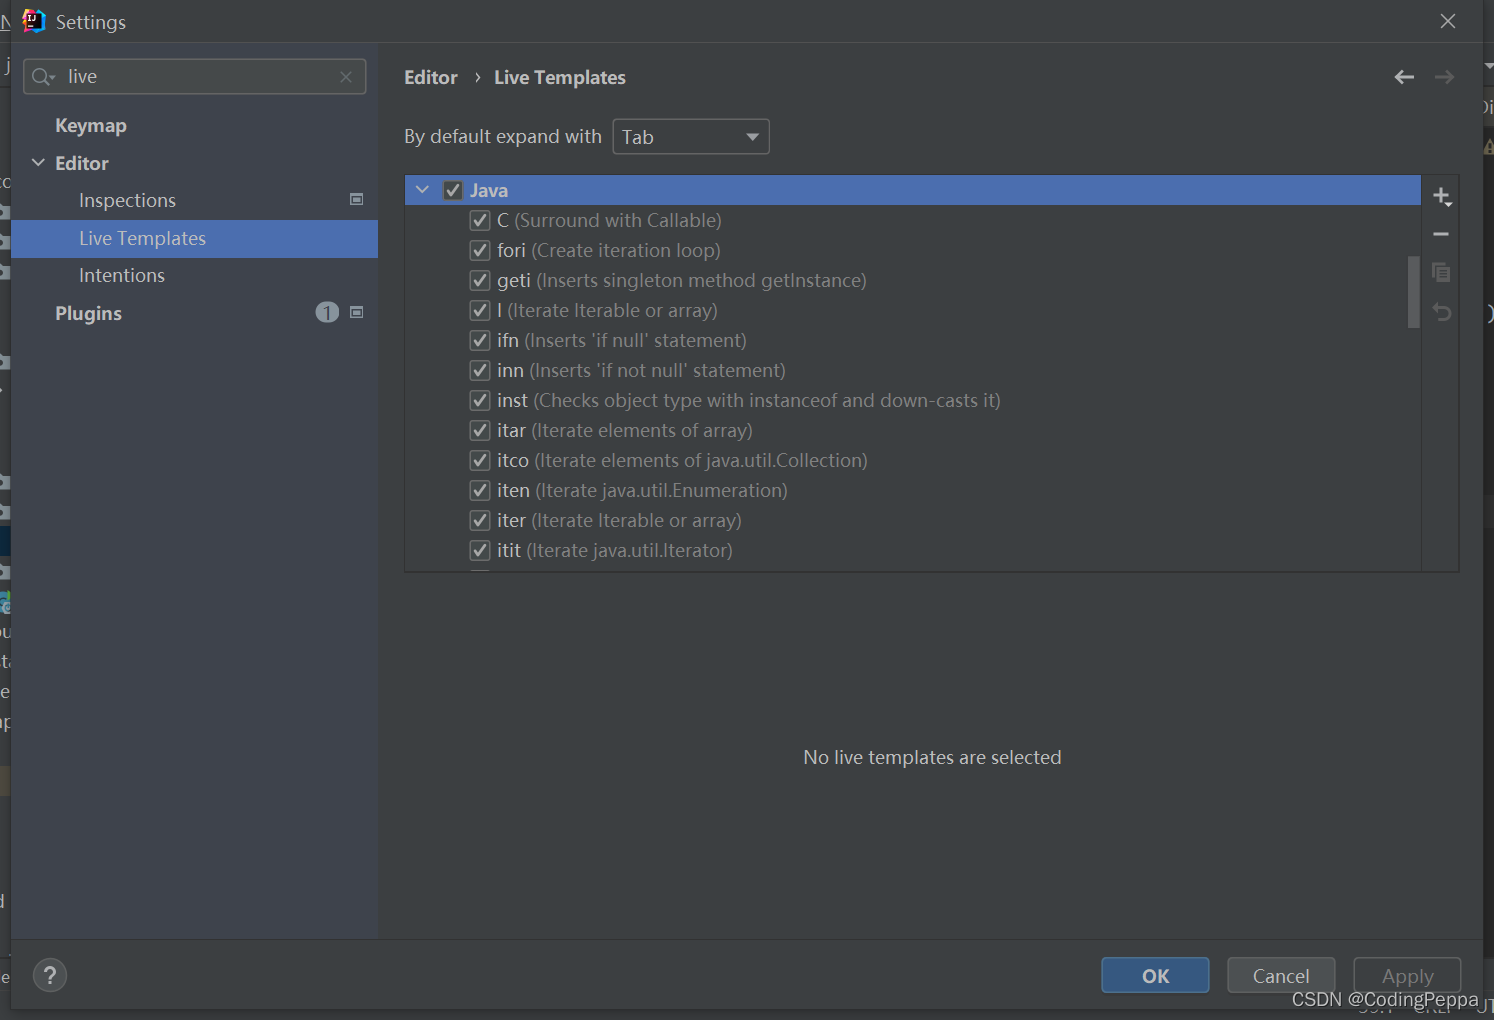Navigate forward with the right arrow
This screenshot has height=1020, width=1494.
[x=1444, y=77]
